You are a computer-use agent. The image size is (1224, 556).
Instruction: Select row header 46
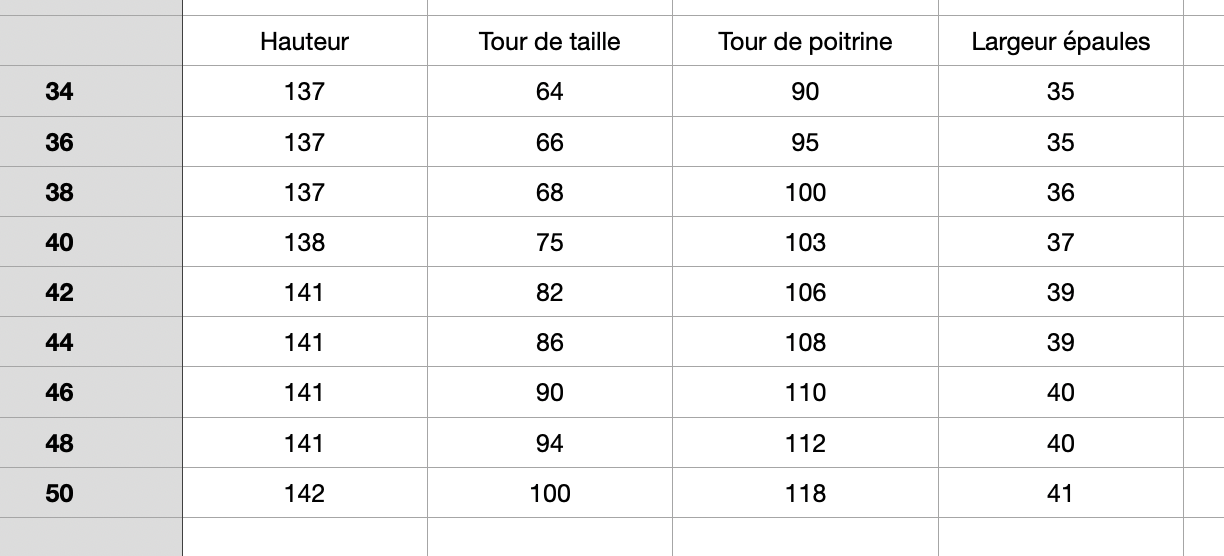(x=91, y=392)
